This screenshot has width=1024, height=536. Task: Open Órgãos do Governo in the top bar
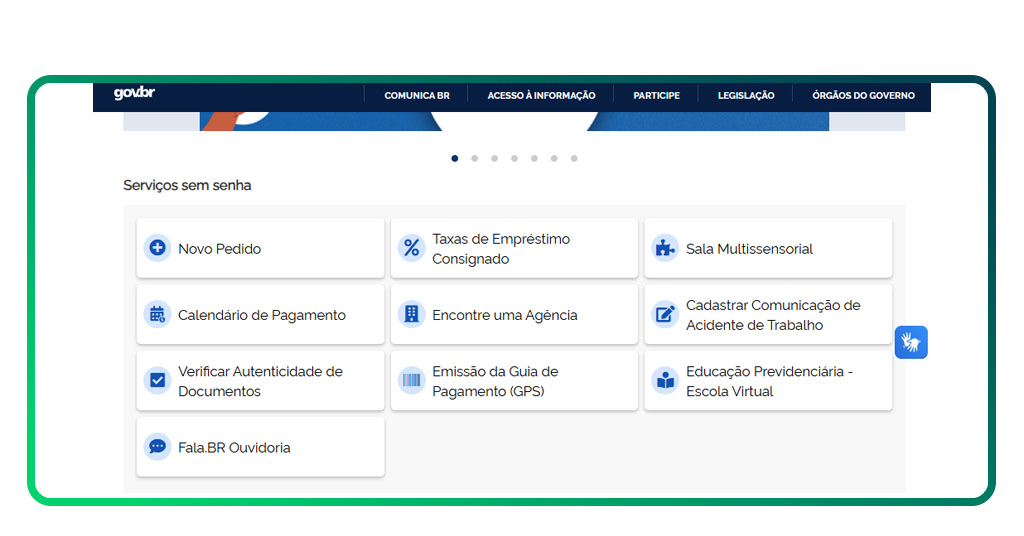(x=863, y=95)
